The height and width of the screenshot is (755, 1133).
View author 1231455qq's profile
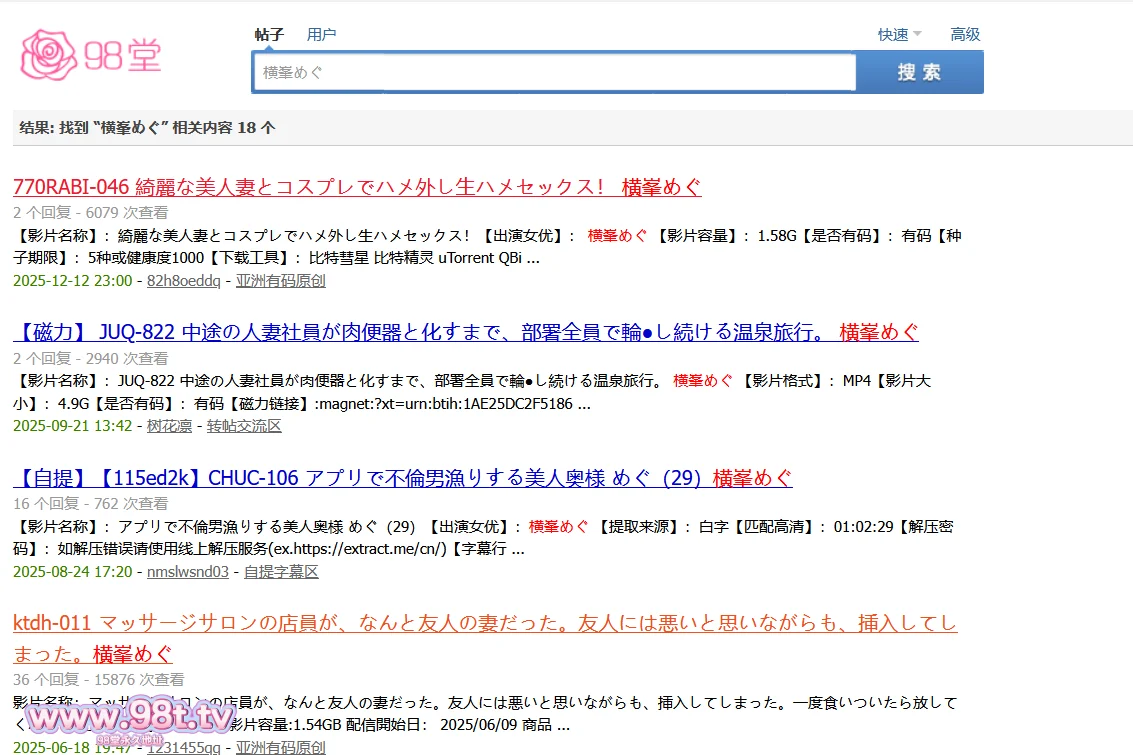coord(184,747)
